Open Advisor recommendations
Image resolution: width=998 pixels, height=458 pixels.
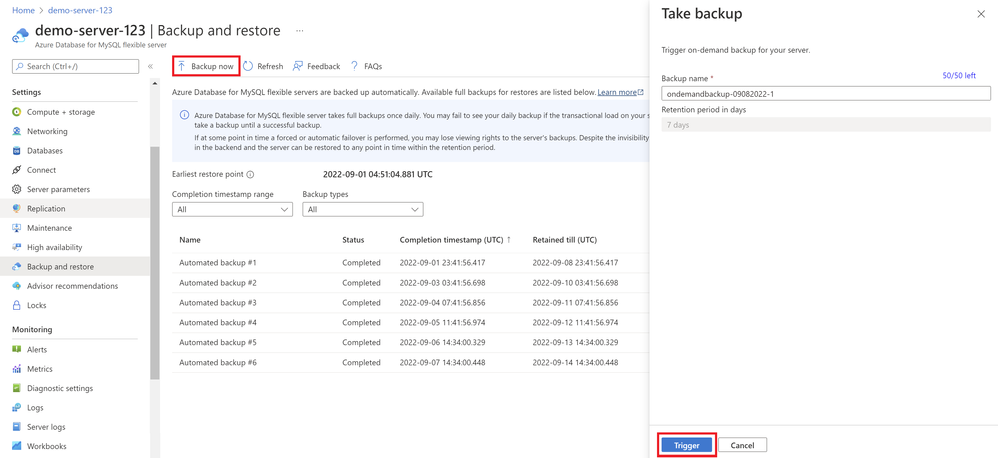point(73,286)
